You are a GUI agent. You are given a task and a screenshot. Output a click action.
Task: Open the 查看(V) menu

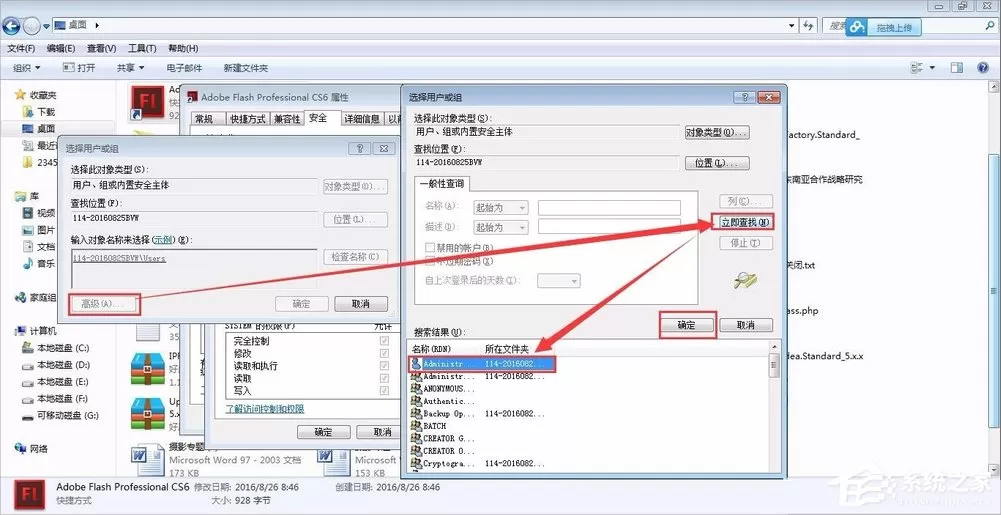click(102, 49)
